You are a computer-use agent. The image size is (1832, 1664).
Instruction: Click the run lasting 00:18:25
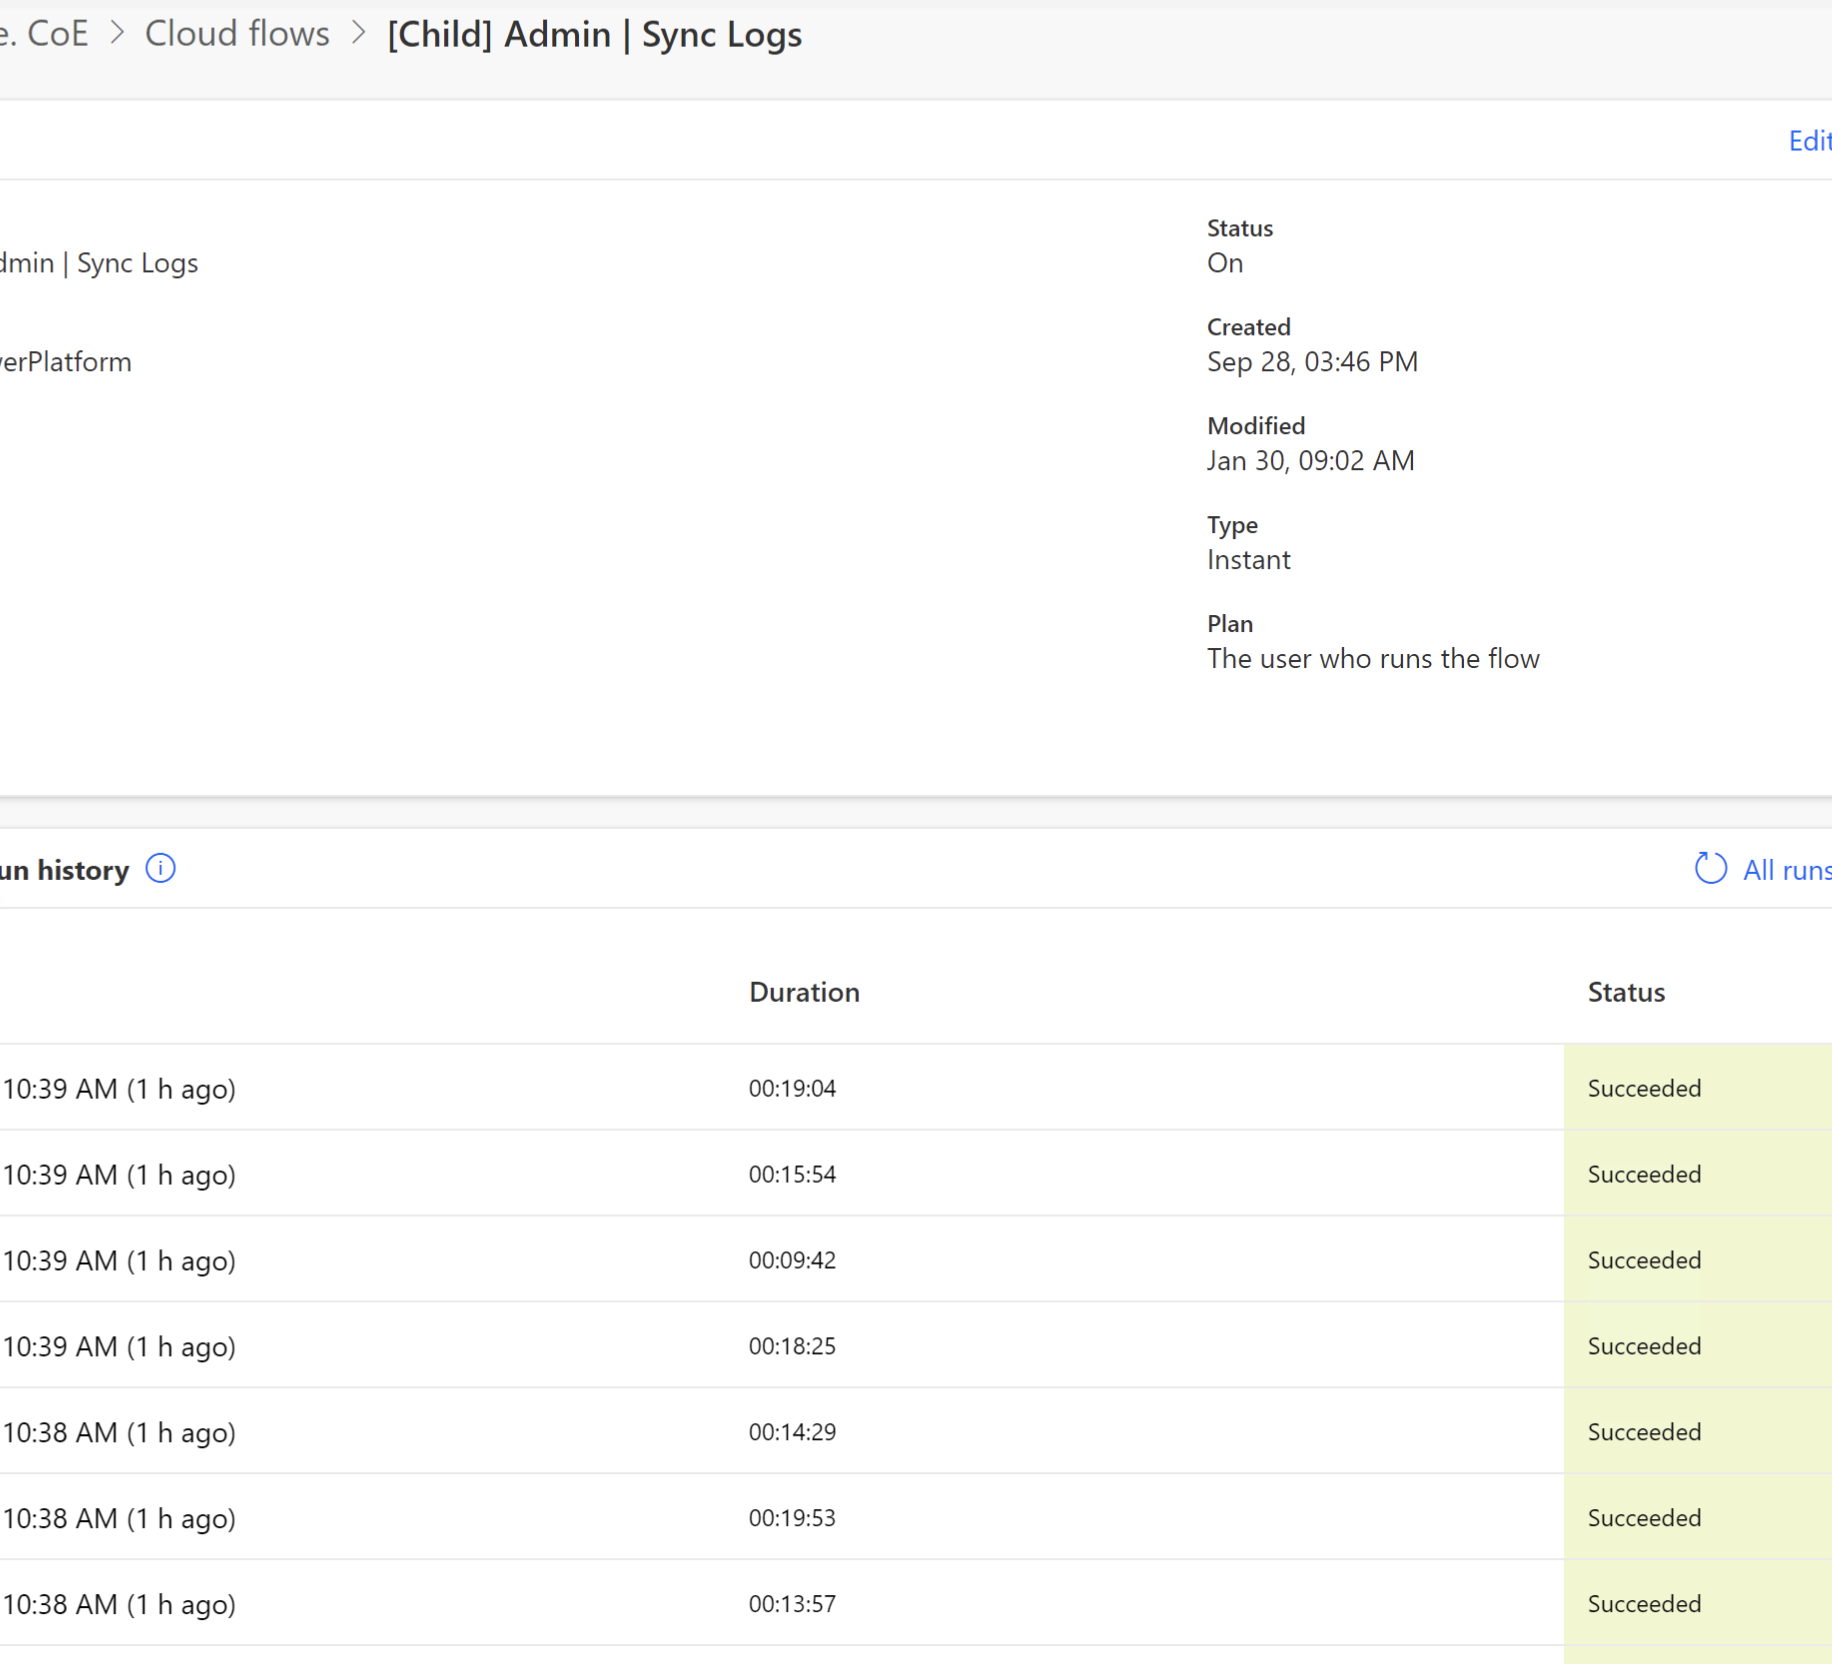click(792, 1346)
